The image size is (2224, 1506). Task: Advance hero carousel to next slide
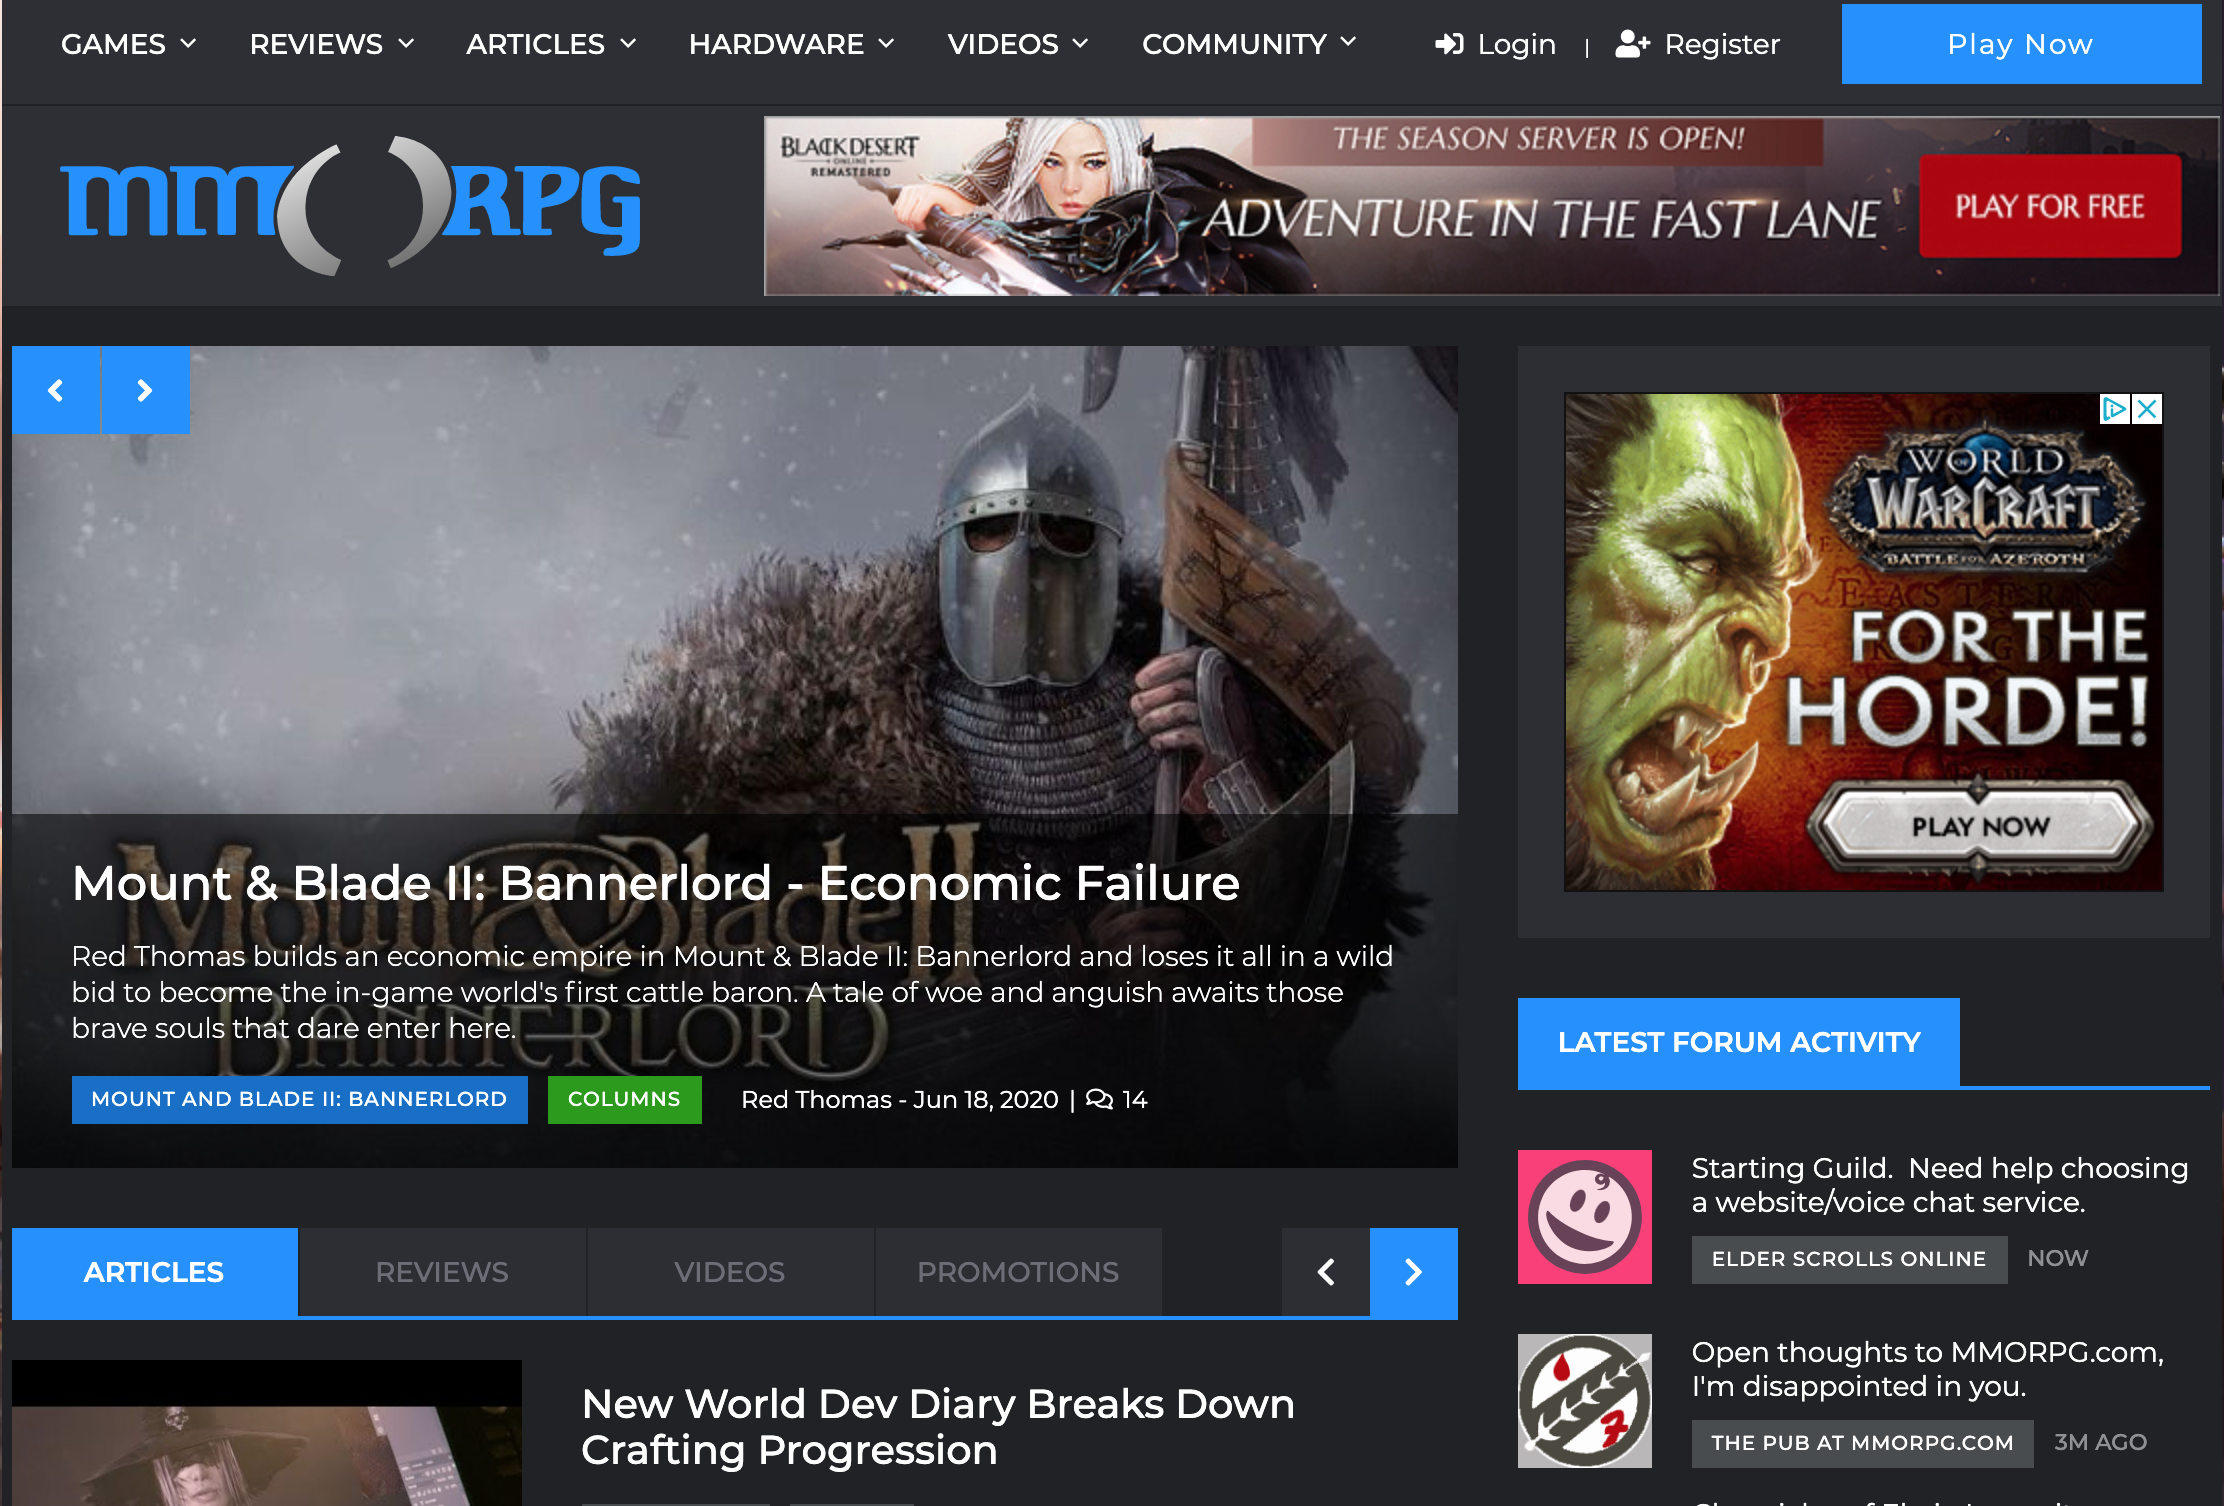coord(146,390)
